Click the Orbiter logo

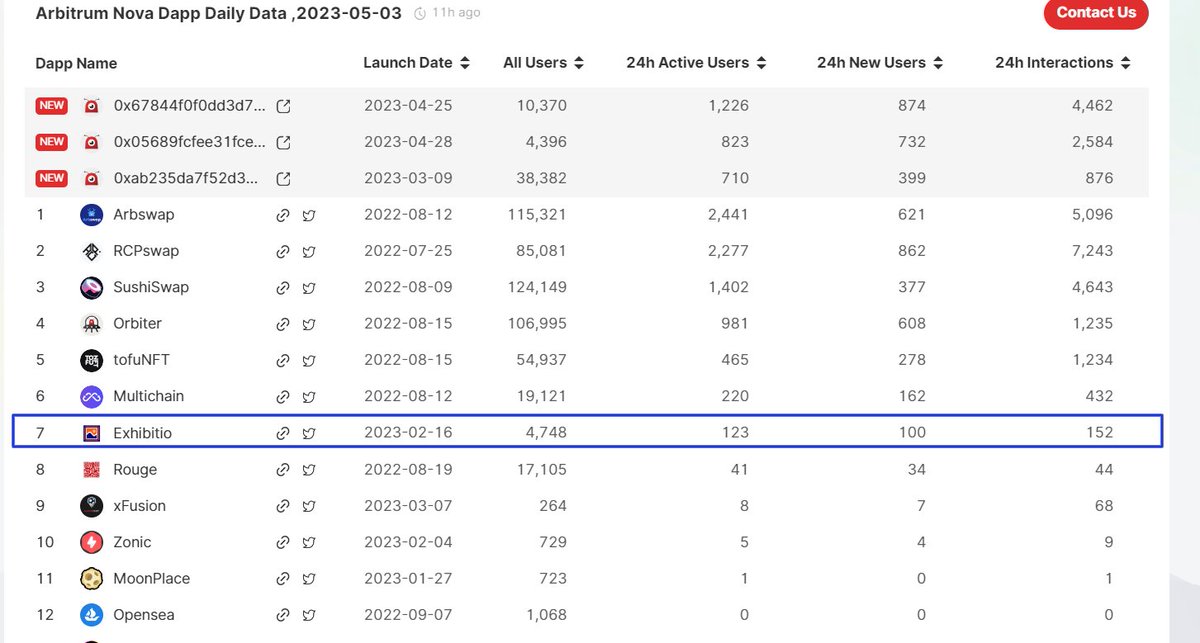[x=91, y=324]
